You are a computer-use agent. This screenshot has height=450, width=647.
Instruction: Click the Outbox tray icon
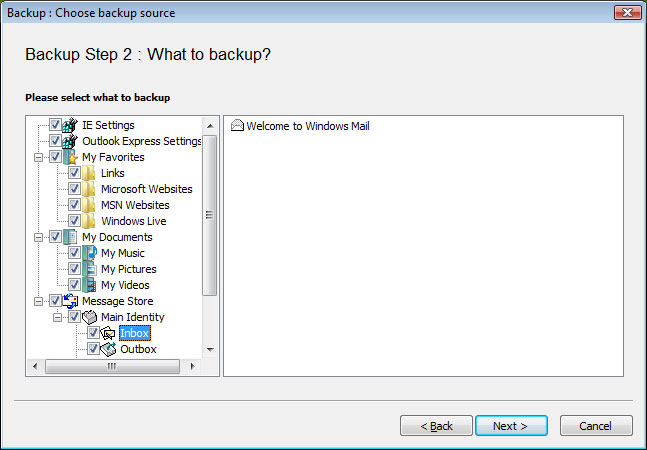(108, 349)
